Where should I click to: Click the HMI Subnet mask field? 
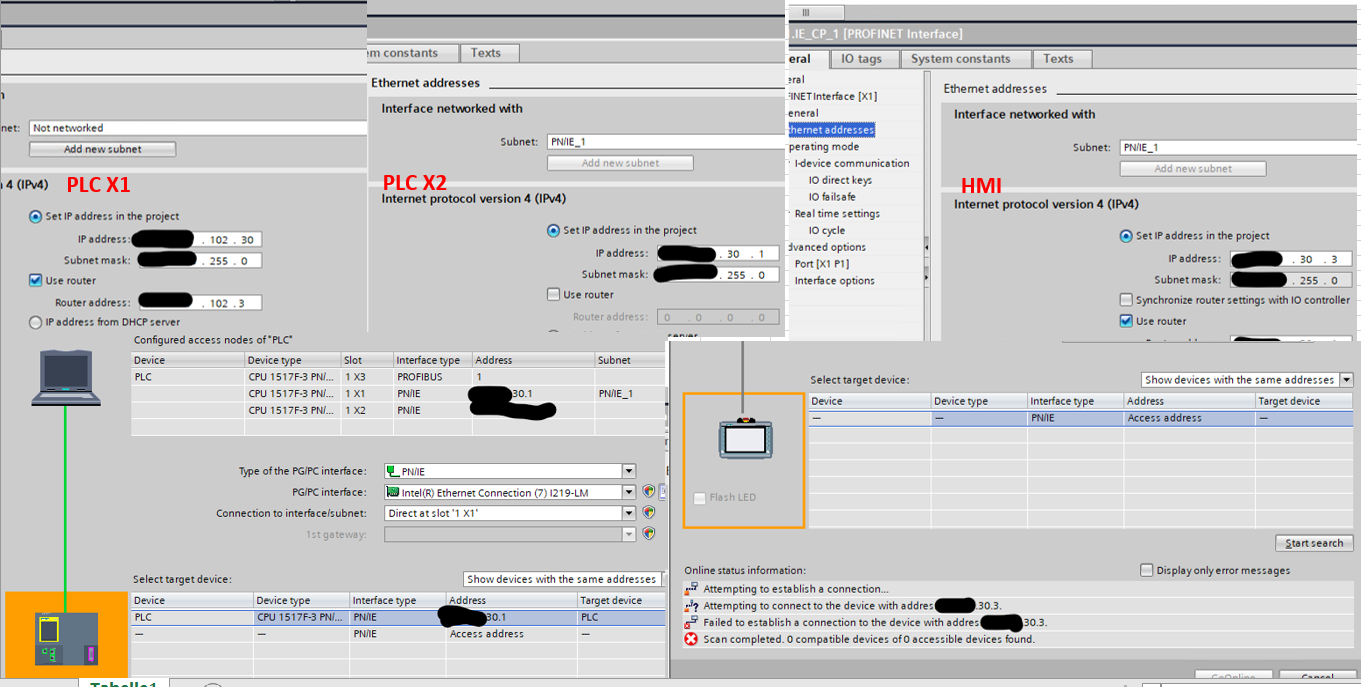click(x=1292, y=281)
